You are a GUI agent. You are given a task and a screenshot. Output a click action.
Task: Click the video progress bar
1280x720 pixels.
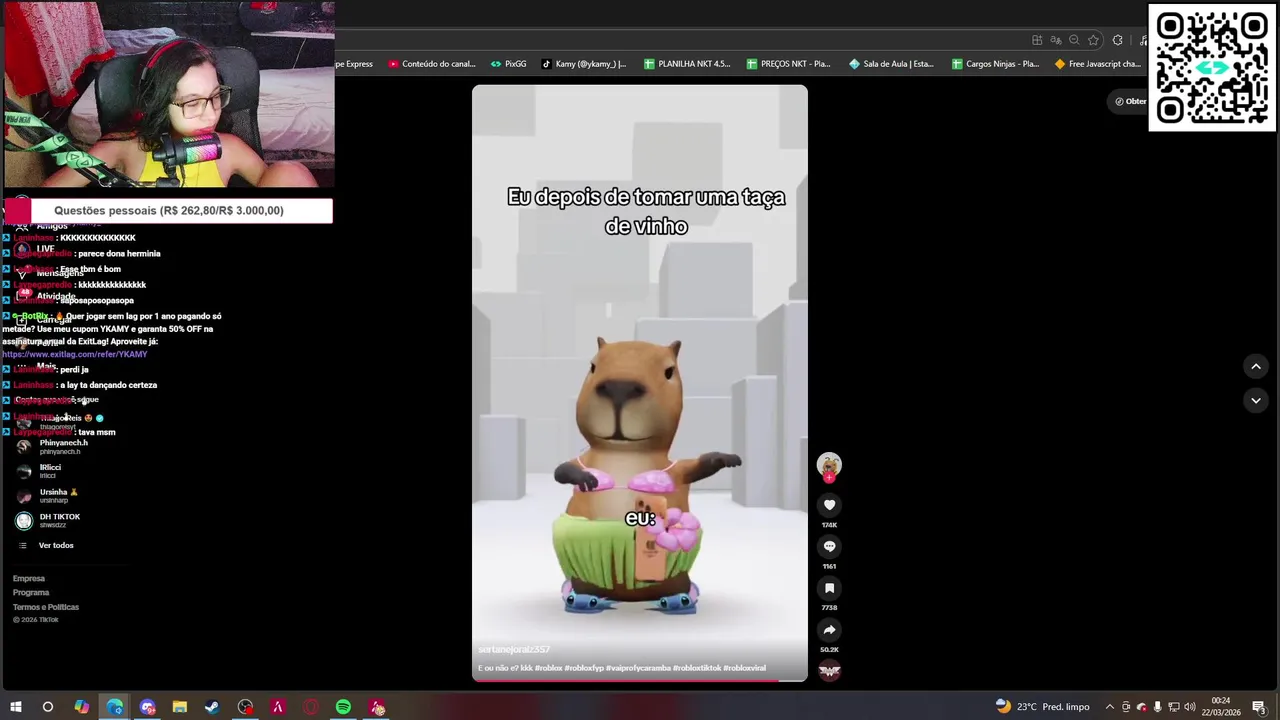click(640, 680)
